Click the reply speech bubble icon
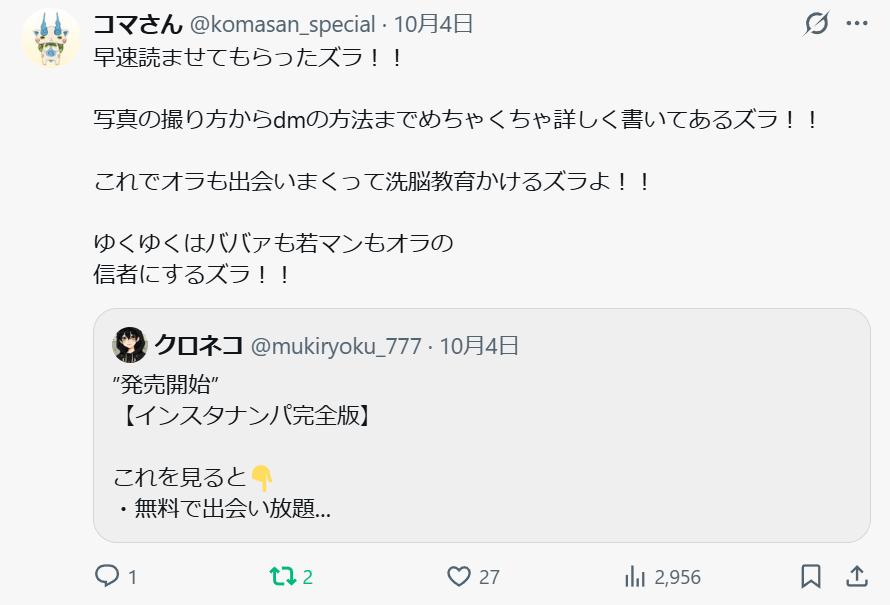890x605 pixels. point(107,576)
